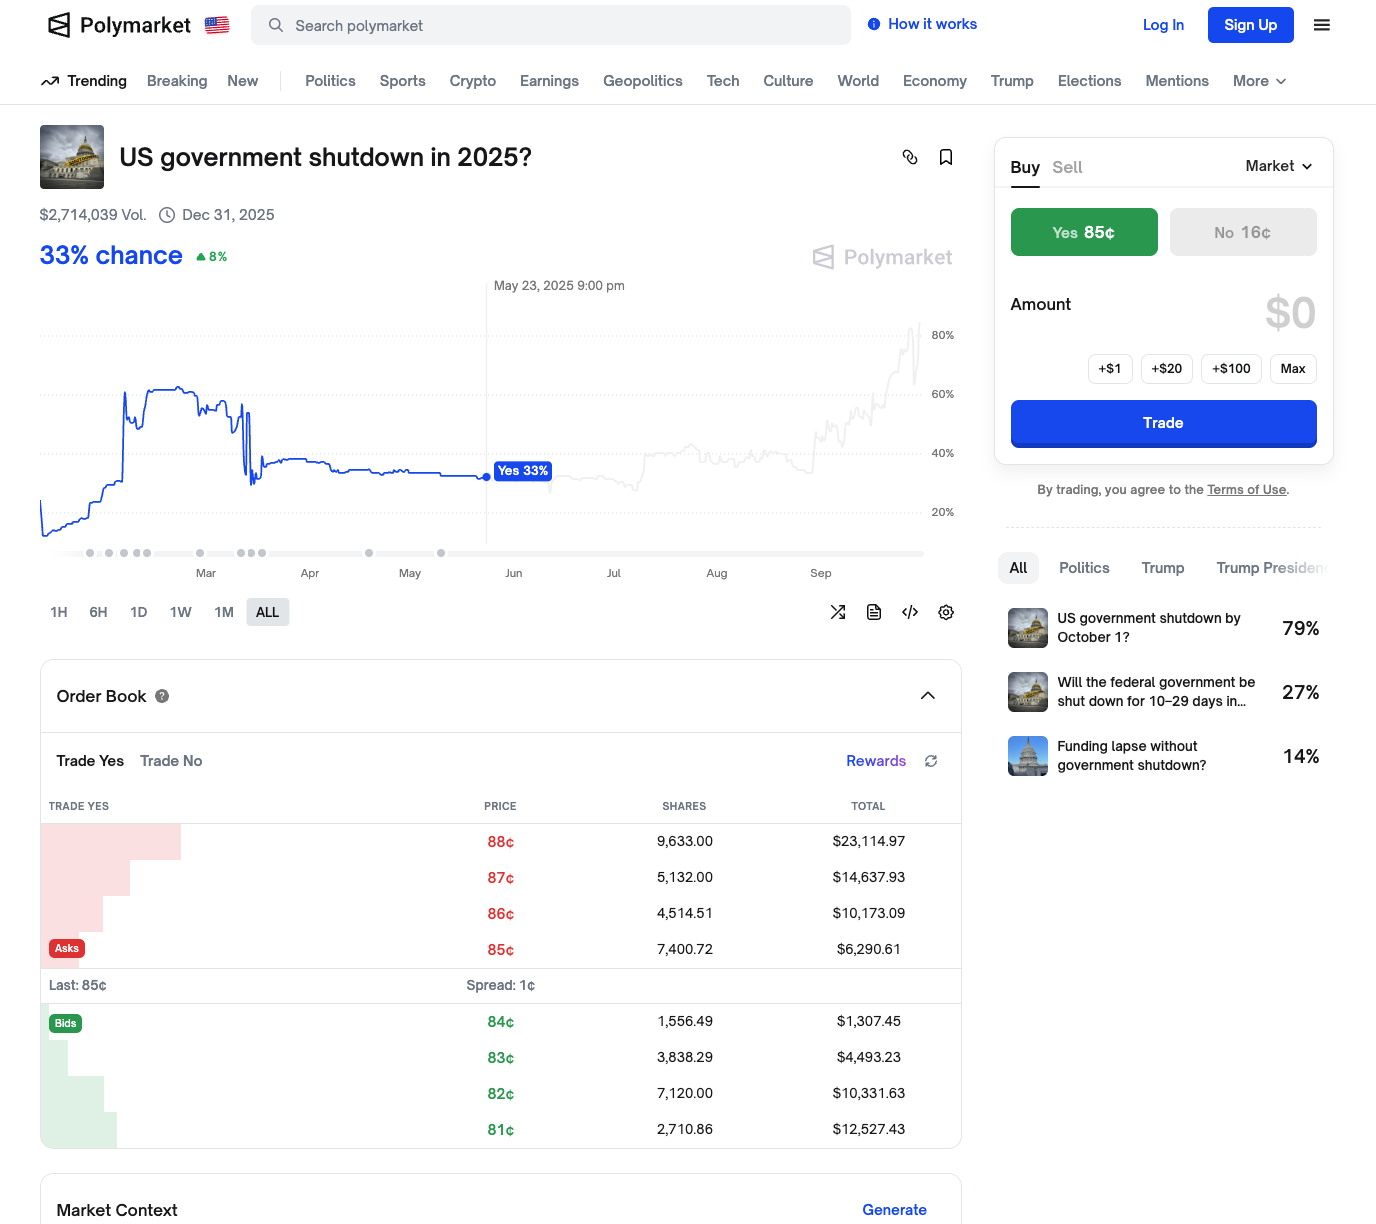Open the Market order type dropdown
Screen dimensions: 1376x1224
(x=1279, y=166)
